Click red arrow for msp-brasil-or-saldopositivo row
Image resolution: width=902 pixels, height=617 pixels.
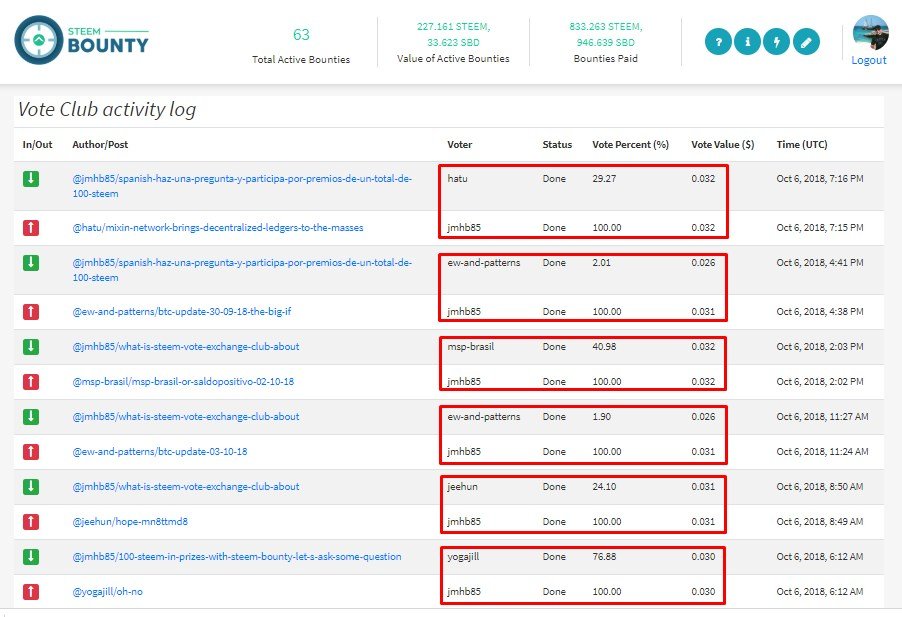[x=31, y=382]
